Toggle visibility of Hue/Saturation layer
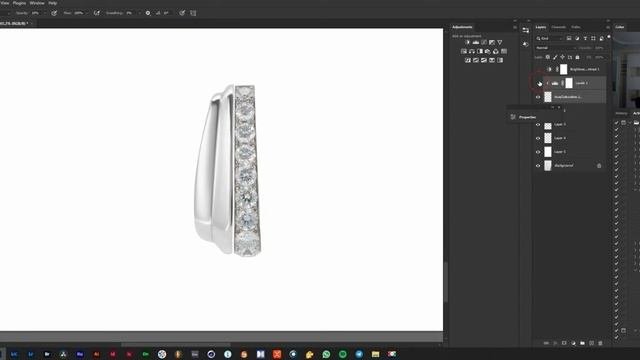Screen dimensions: 640x360 (x=538, y=97)
